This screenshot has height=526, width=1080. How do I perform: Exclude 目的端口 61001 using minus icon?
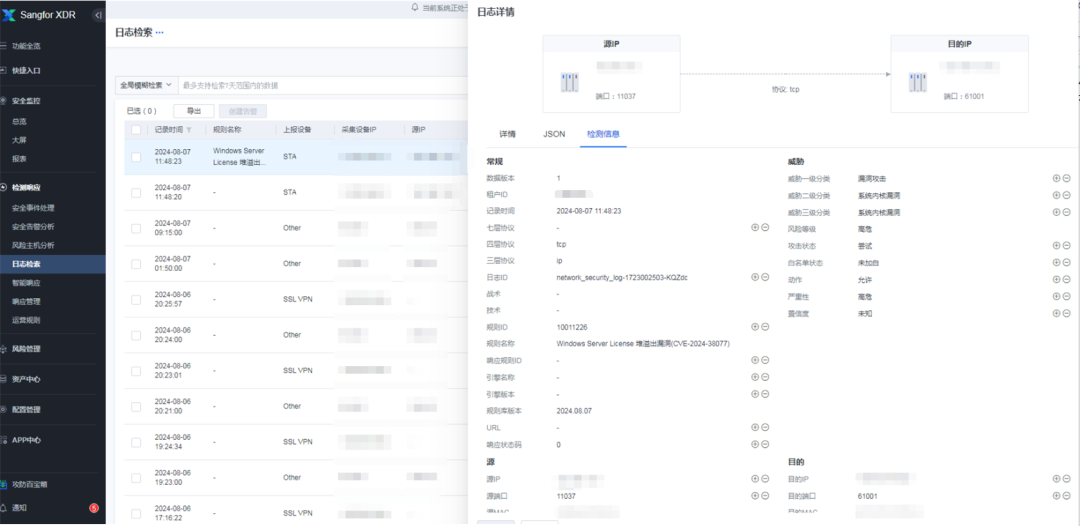pyautogui.click(x=1066, y=495)
